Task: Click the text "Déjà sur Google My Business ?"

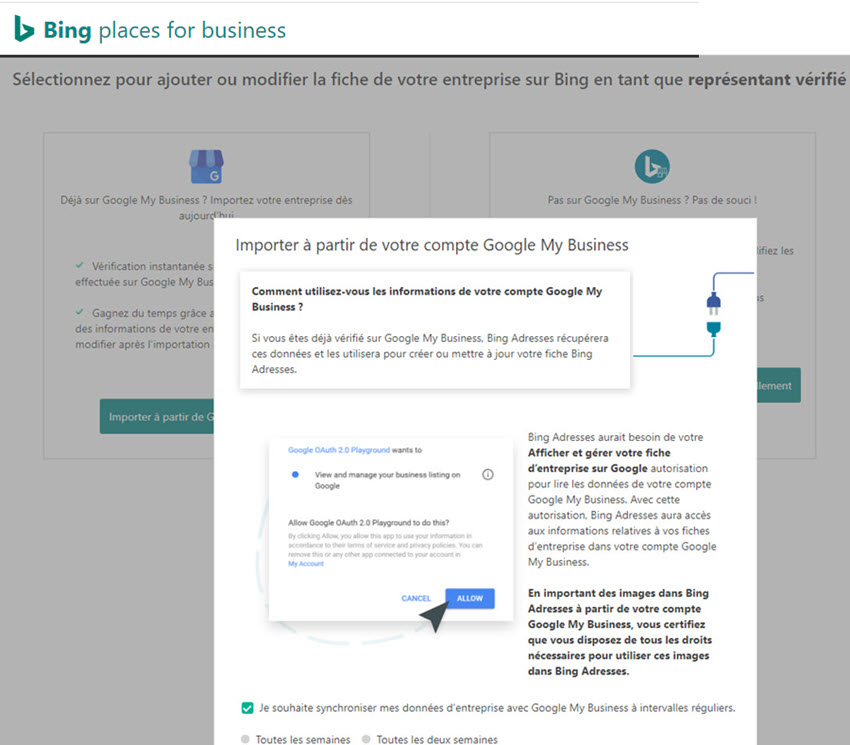Action: click(133, 200)
